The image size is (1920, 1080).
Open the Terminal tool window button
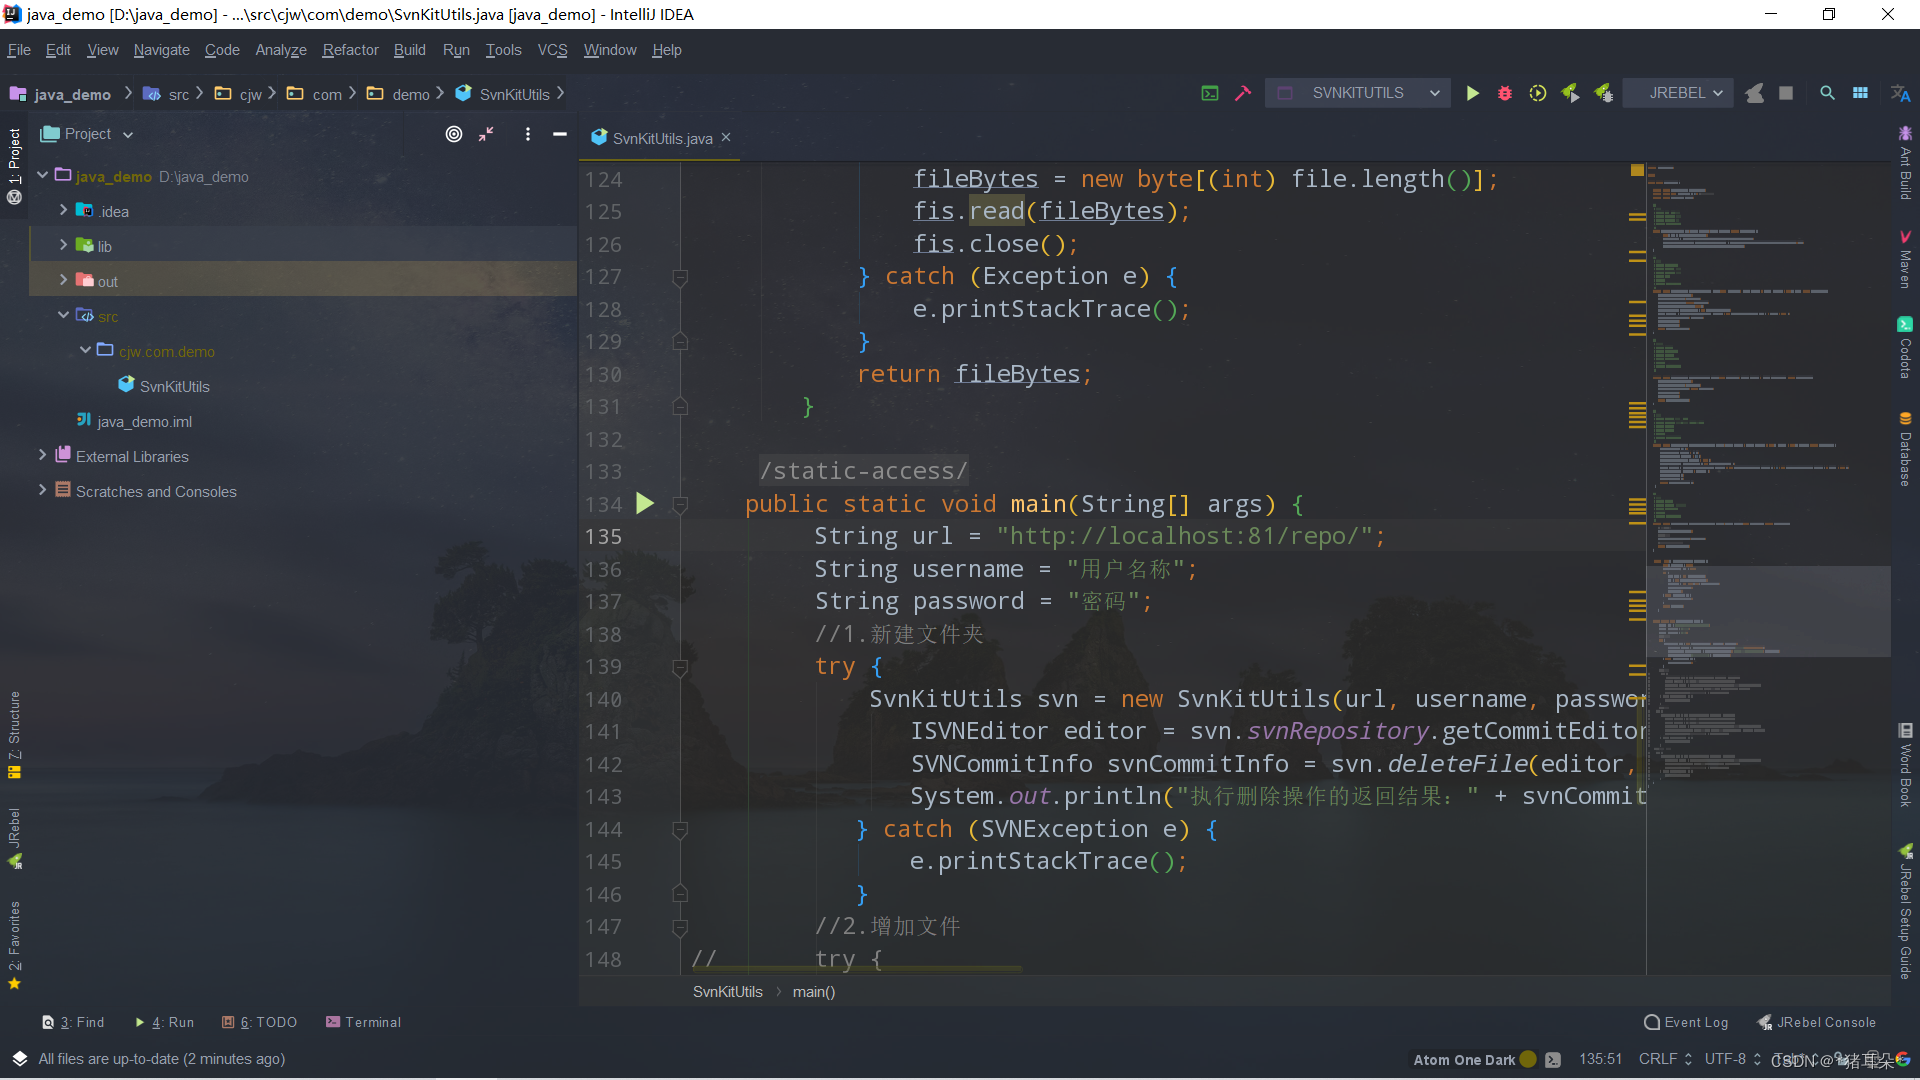click(x=363, y=1022)
